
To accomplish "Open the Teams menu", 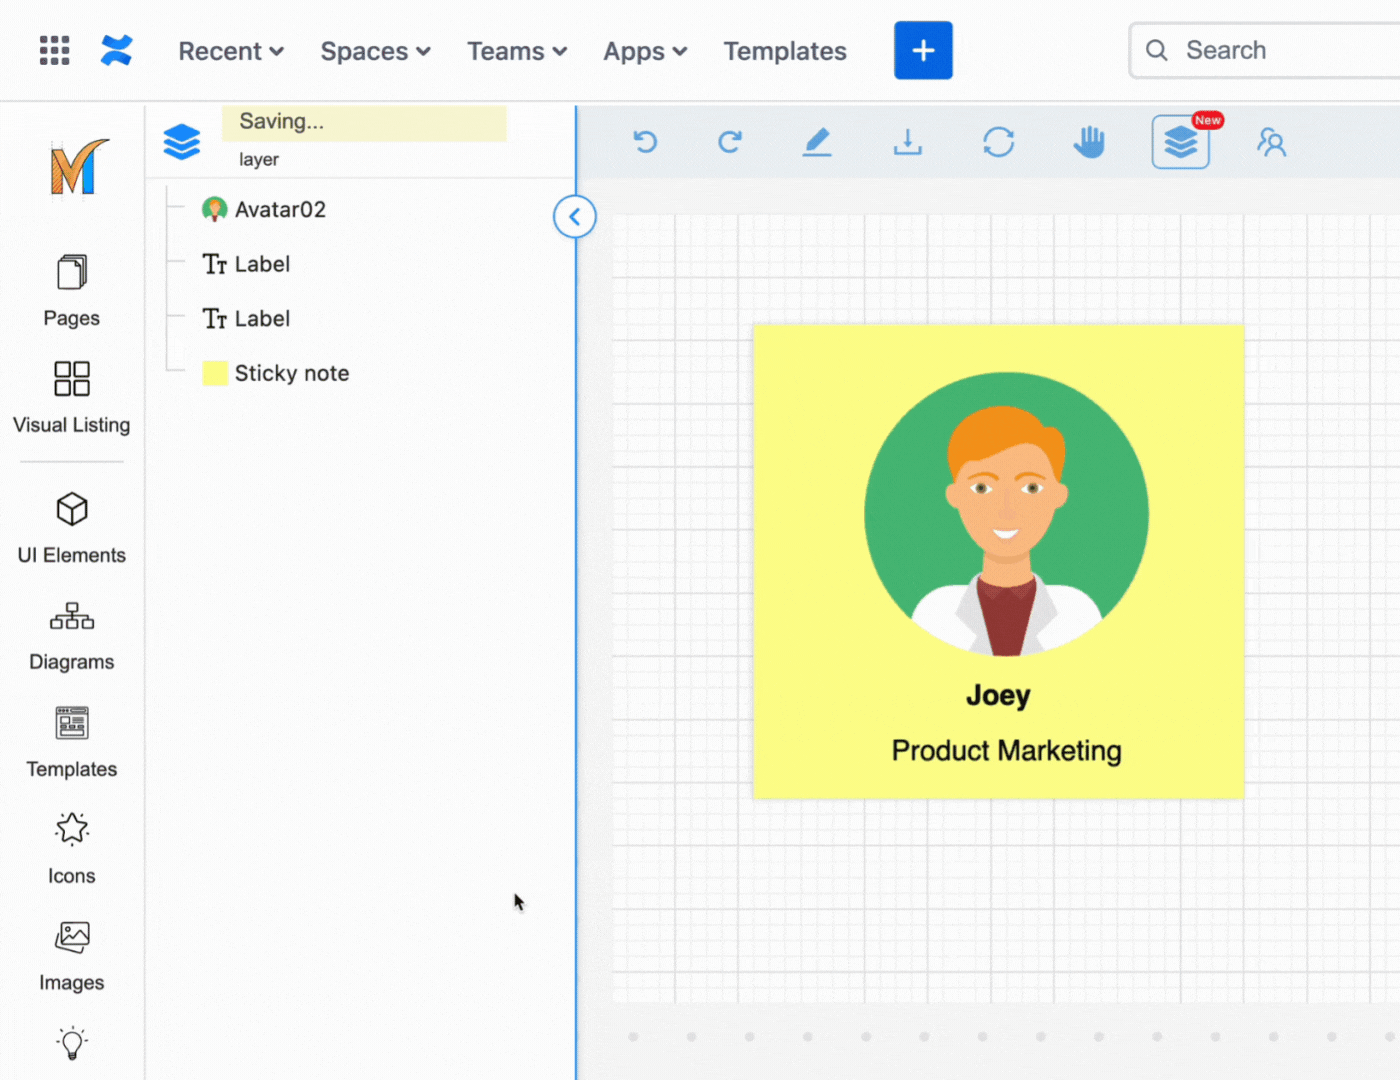I will [516, 50].
